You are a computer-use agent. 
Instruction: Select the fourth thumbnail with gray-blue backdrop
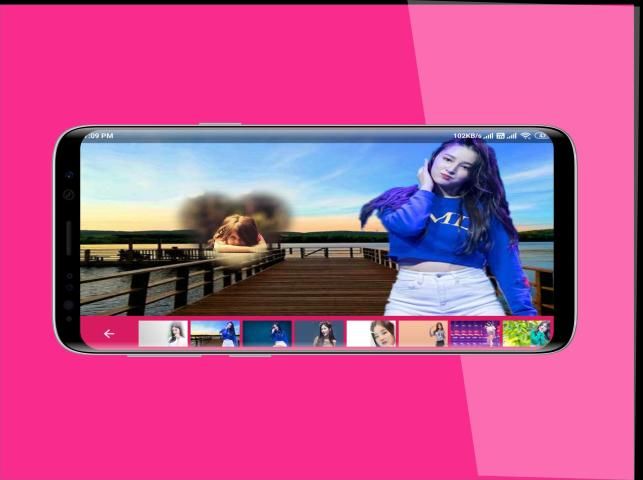319,334
